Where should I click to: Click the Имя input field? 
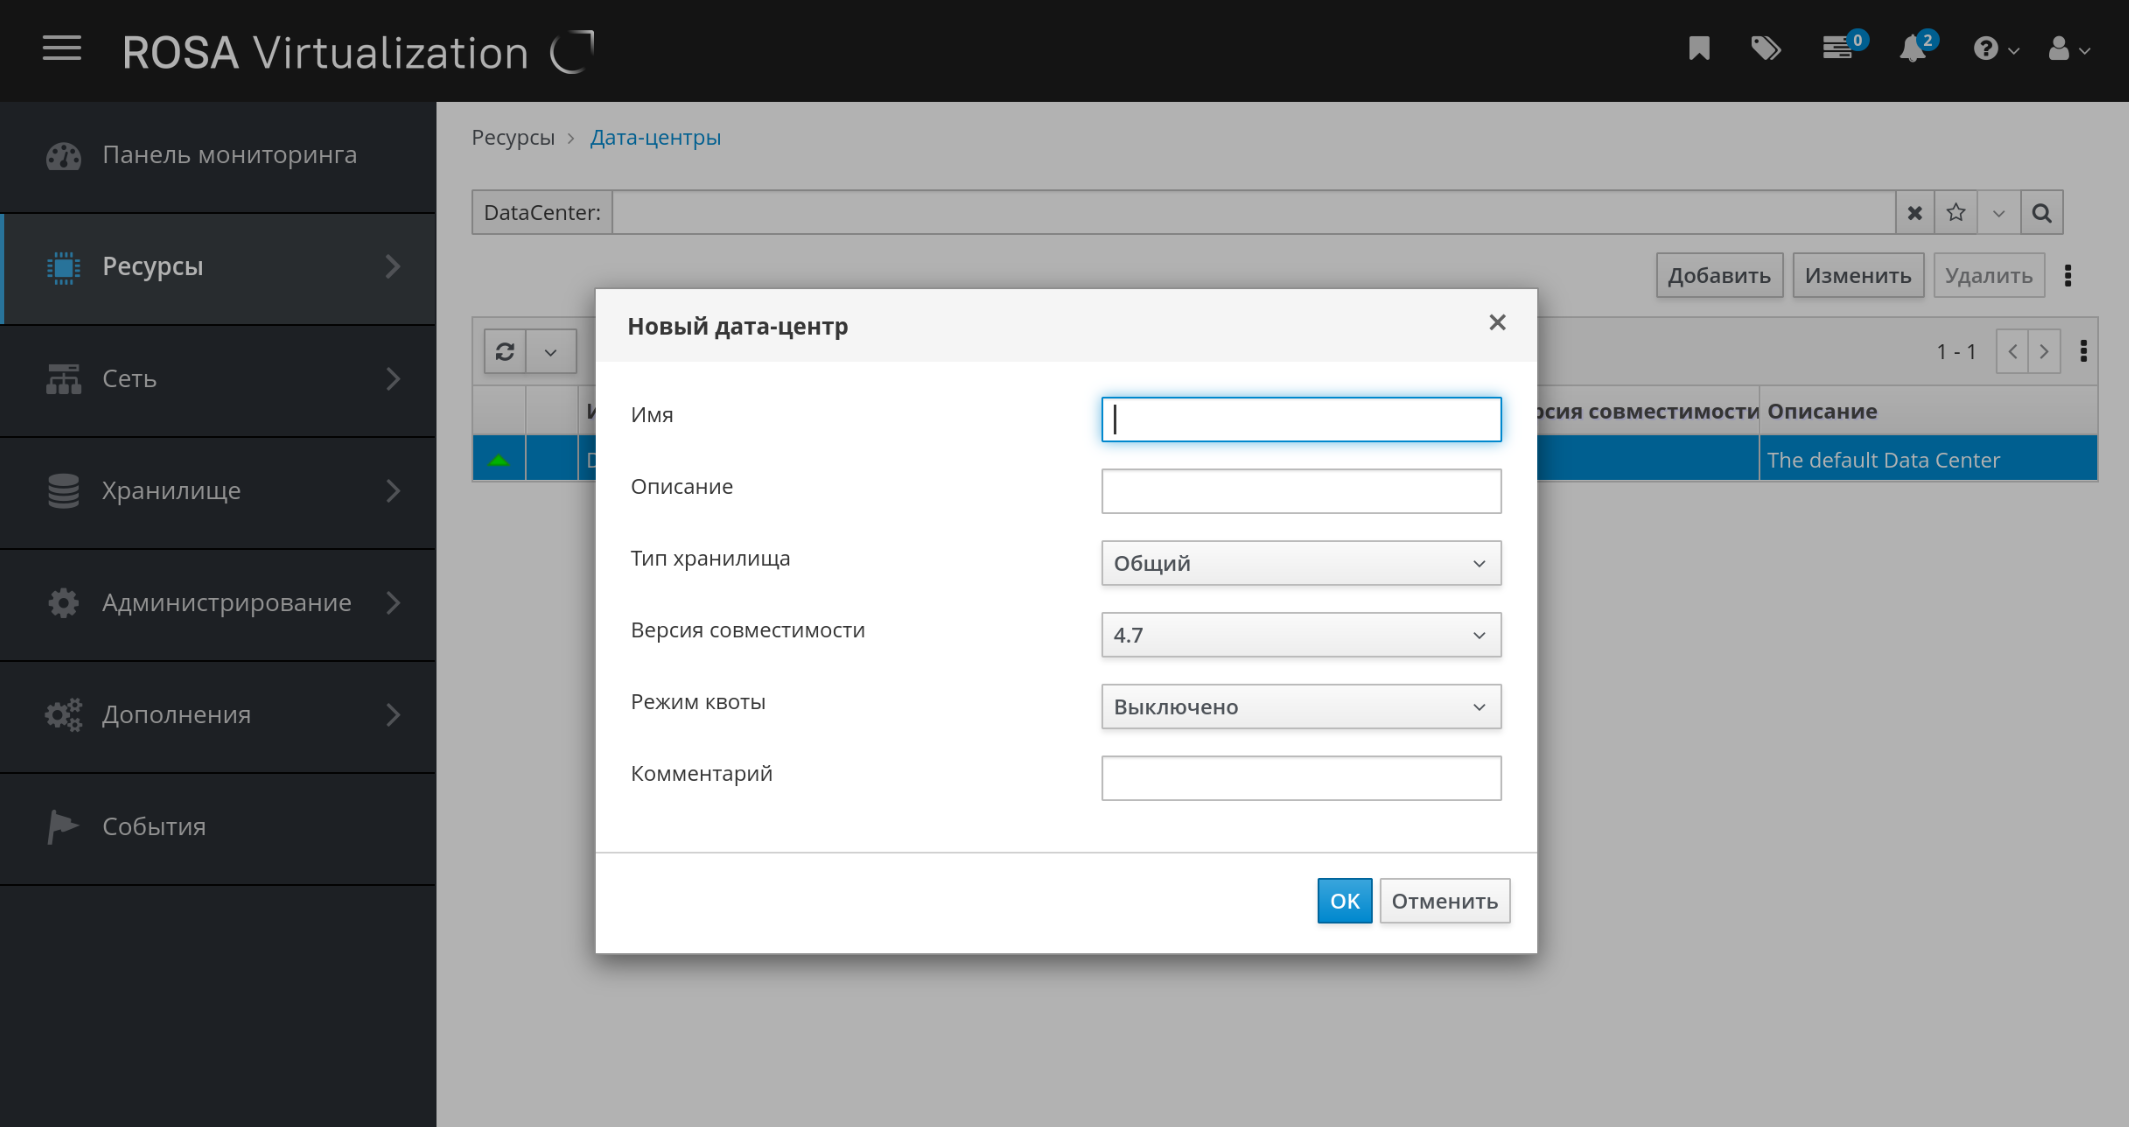point(1300,419)
